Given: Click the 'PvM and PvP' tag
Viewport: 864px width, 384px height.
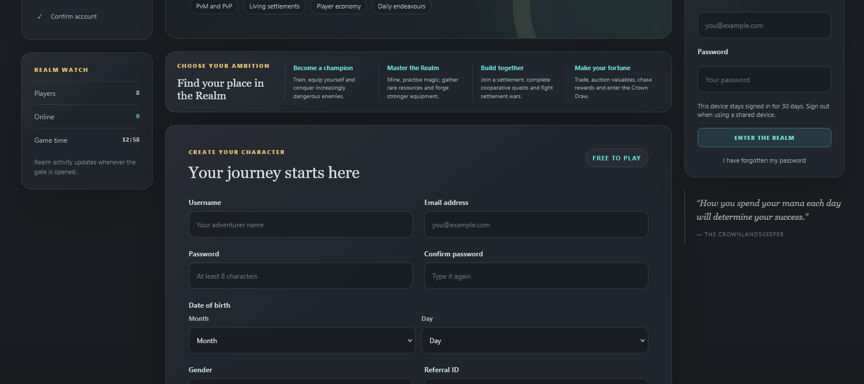Looking at the screenshot, I should pyautogui.click(x=214, y=7).
